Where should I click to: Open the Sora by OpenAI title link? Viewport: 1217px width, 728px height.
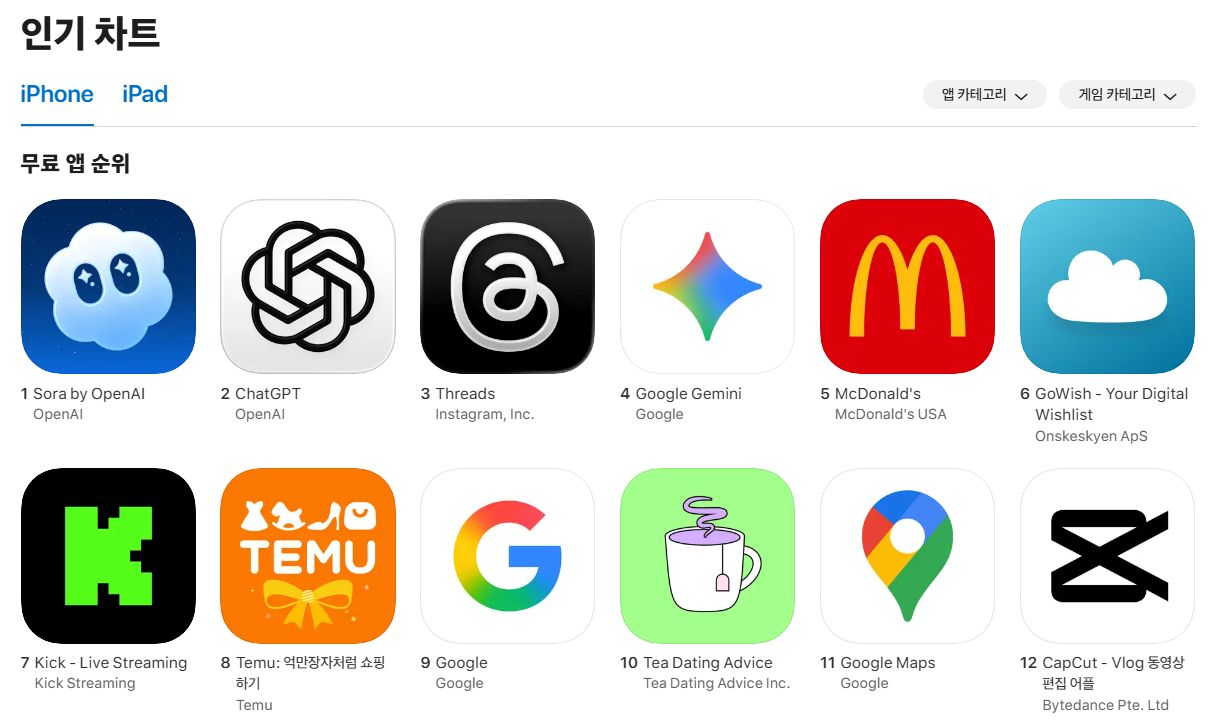89,394
